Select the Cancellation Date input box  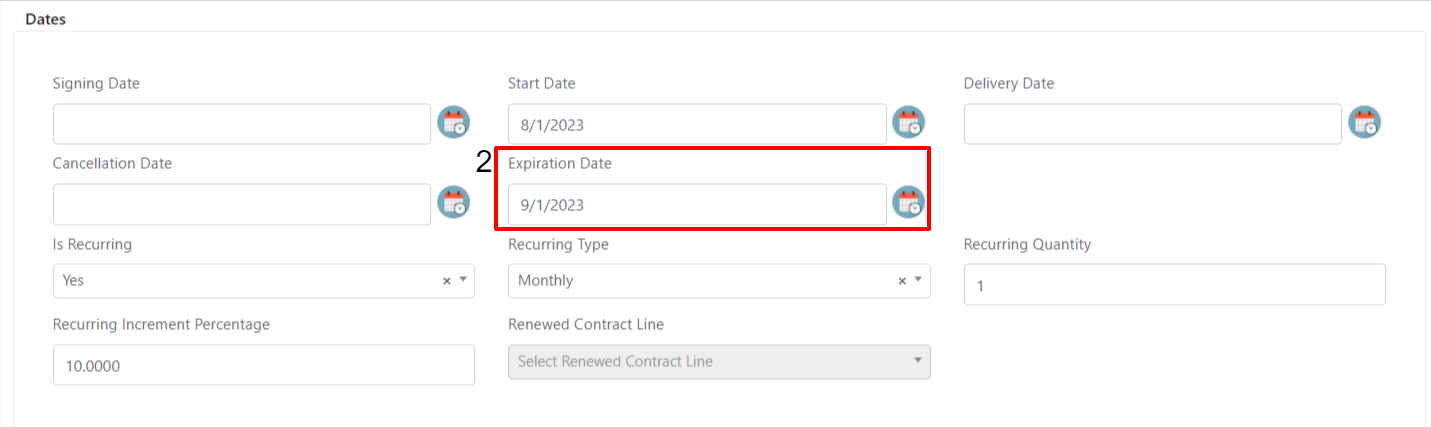[242, 204]
